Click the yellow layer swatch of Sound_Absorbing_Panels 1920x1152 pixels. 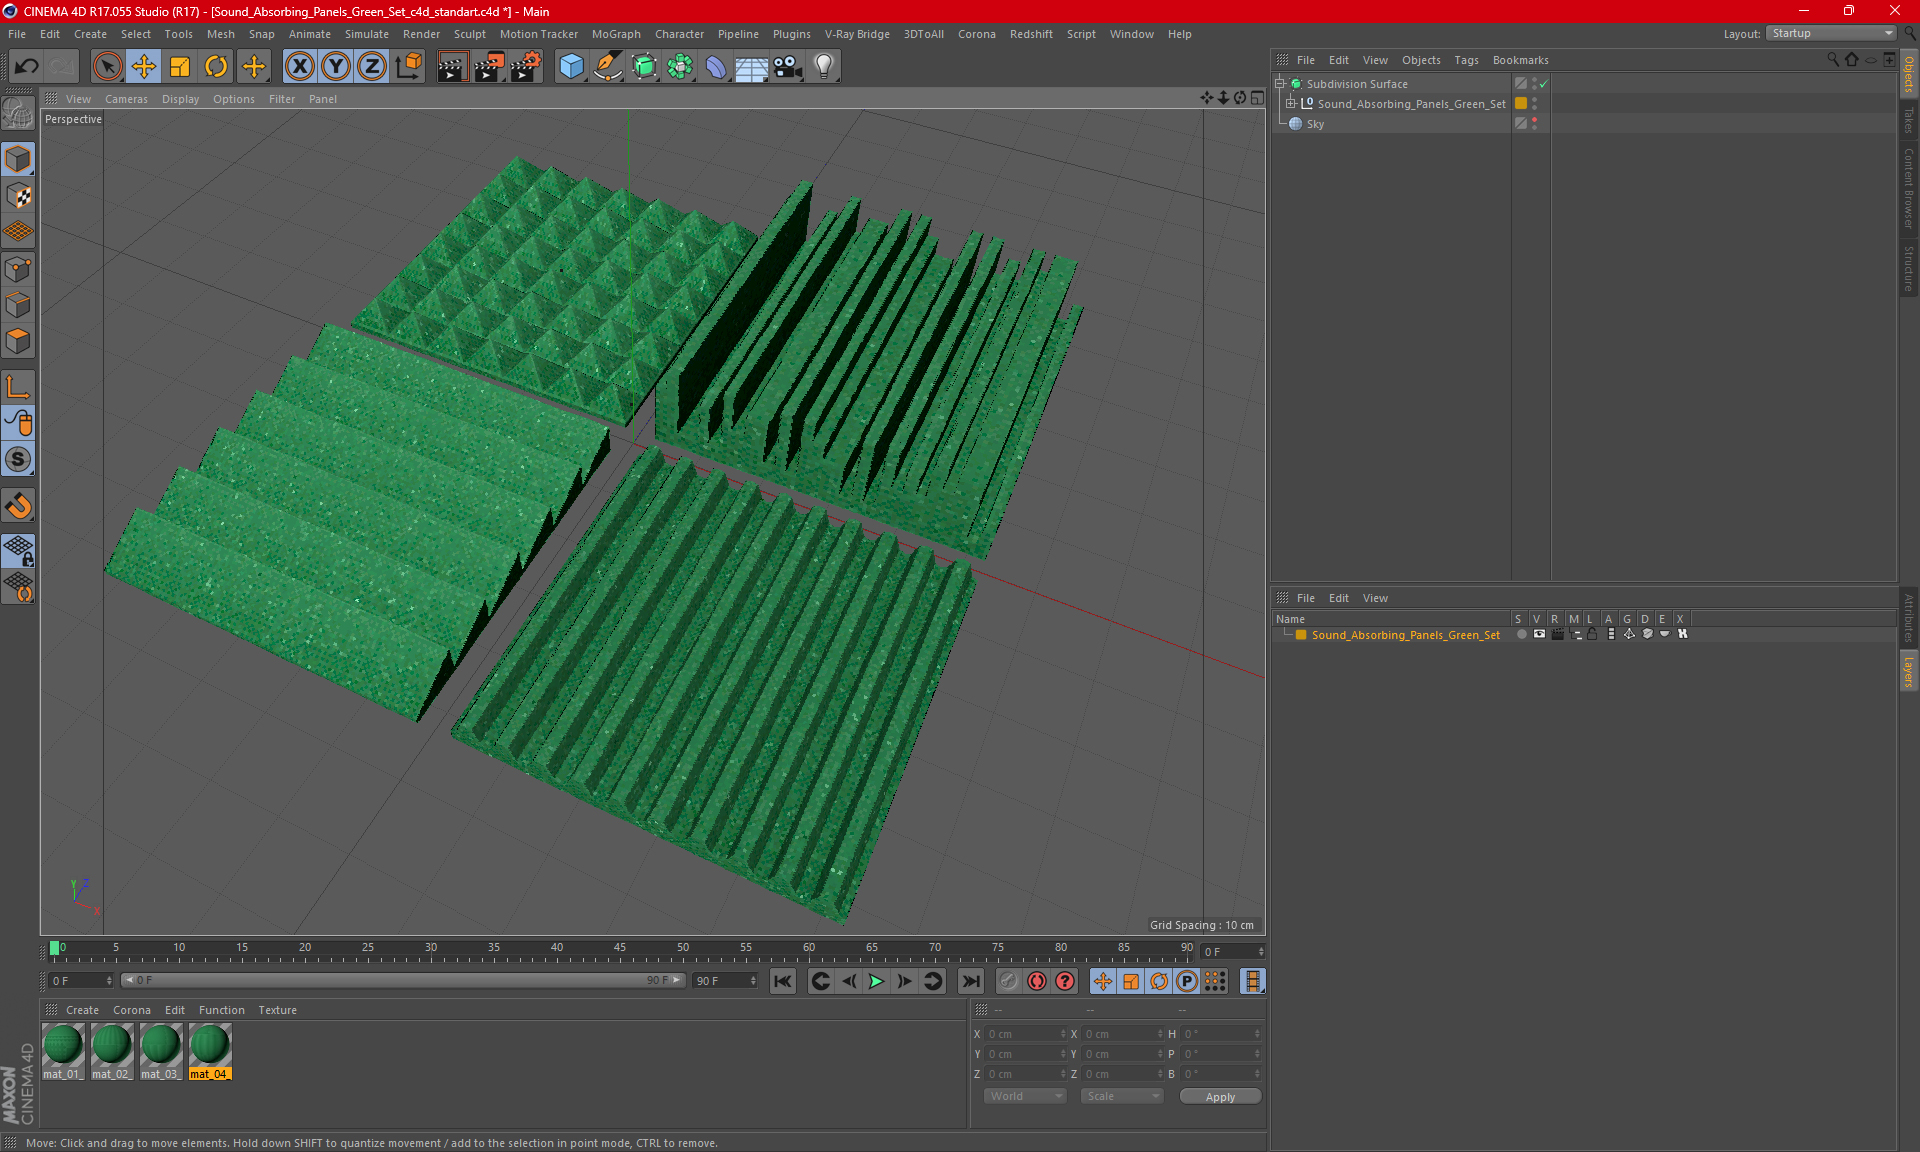pos(1521,103)
